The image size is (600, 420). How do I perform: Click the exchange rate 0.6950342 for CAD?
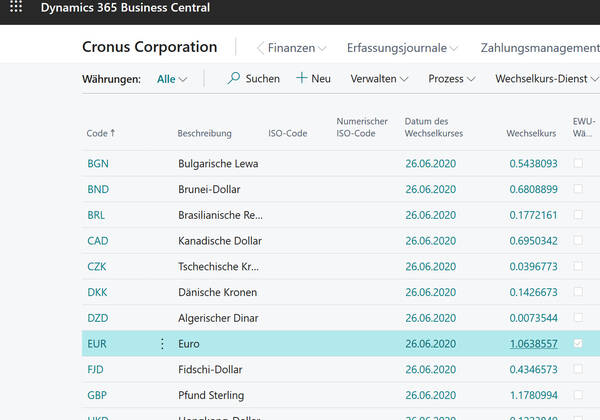pos(533,241)
